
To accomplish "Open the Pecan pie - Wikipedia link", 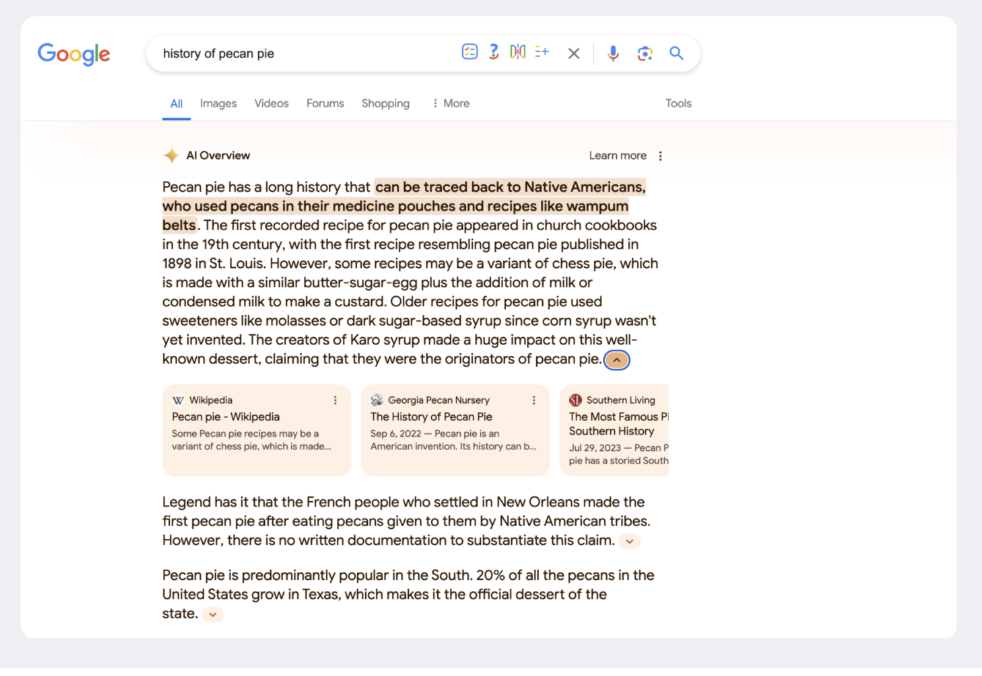I will 225,417.
